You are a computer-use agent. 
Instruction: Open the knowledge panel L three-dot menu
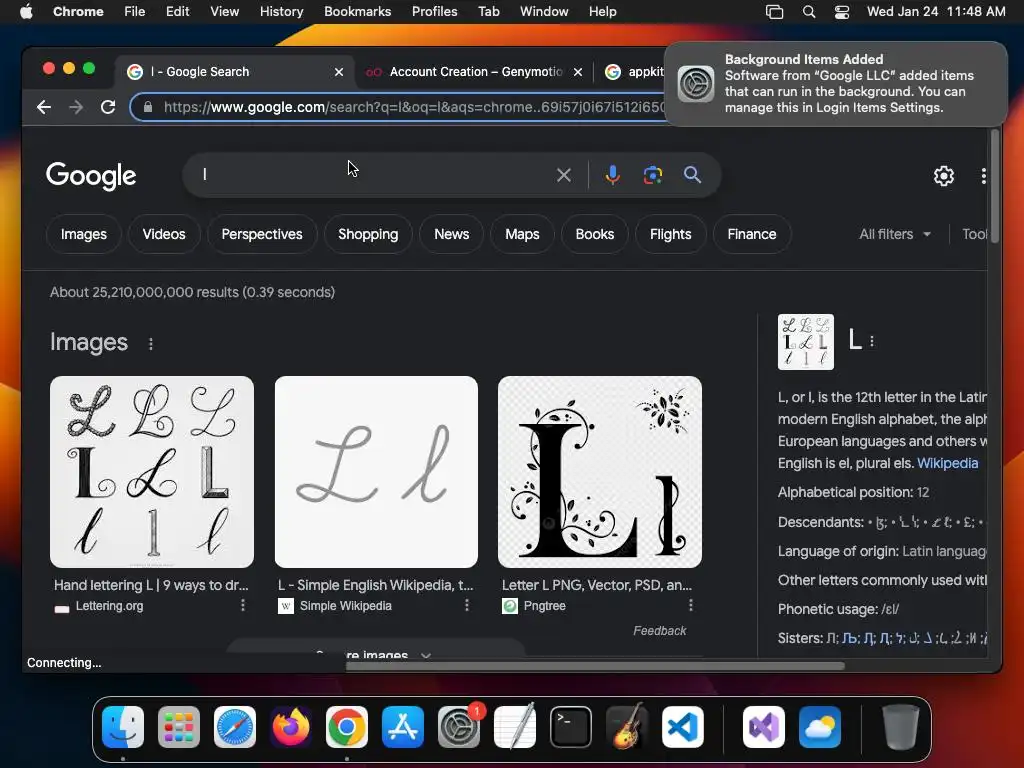point(872,341)
